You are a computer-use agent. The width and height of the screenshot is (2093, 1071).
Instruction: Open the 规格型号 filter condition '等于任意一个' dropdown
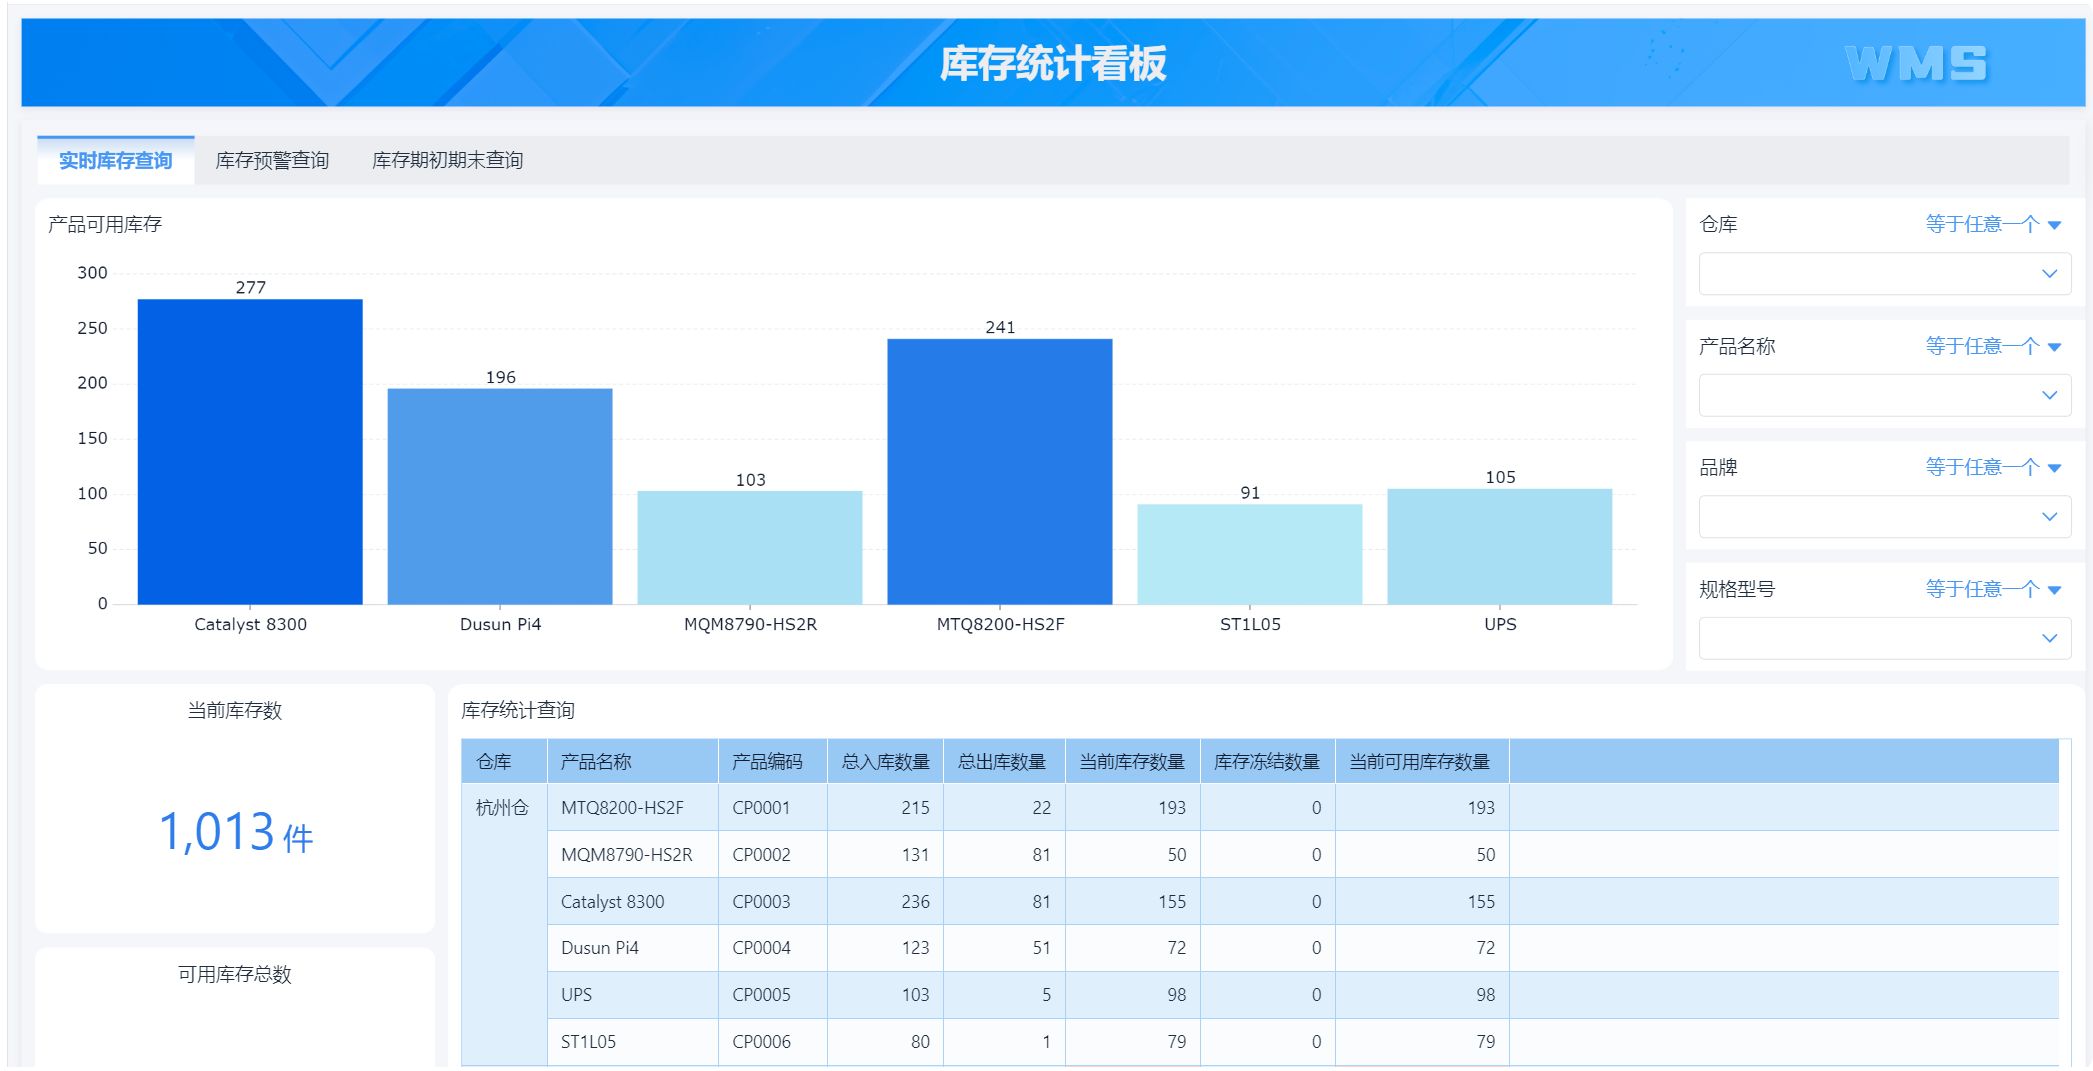[x=1993, y=589]
